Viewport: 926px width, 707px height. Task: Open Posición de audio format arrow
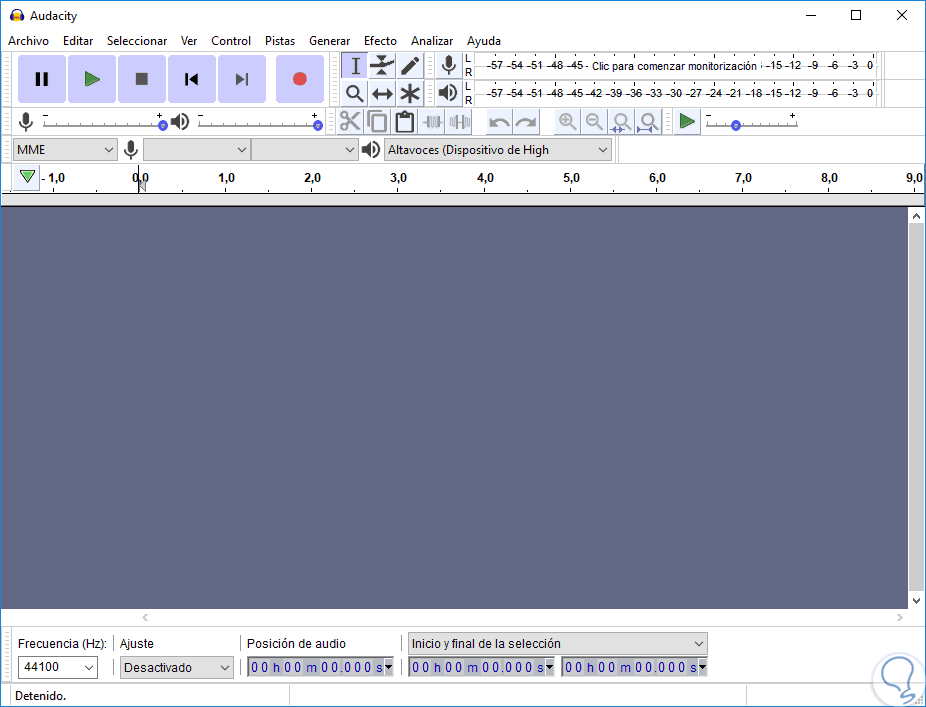389,667
